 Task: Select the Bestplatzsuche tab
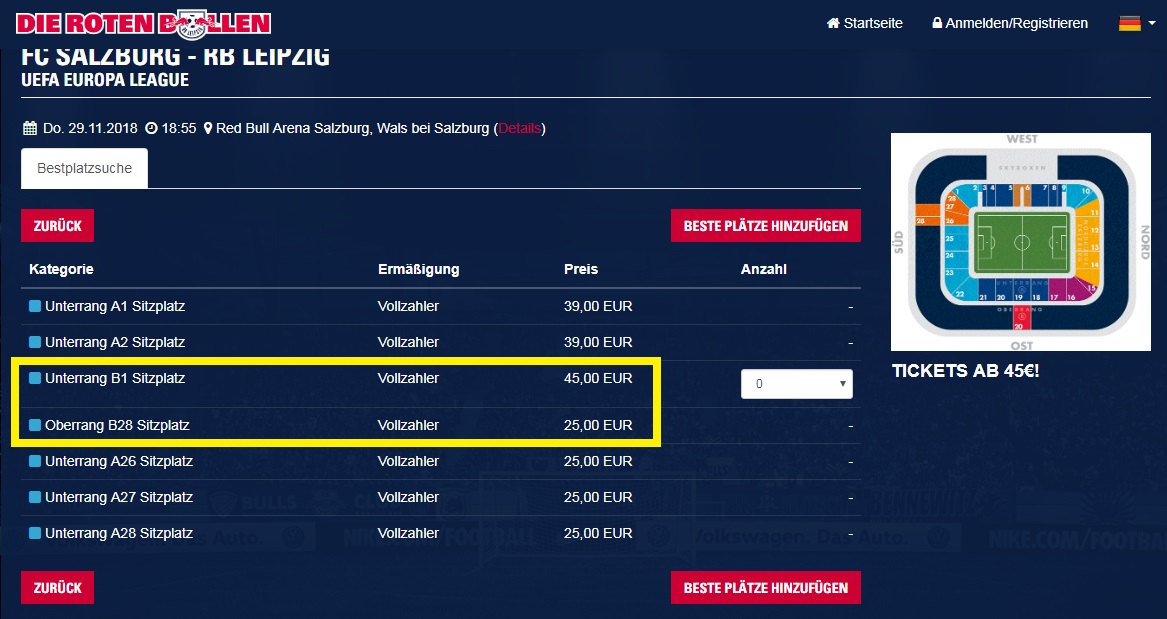click(x=84, y=168)
